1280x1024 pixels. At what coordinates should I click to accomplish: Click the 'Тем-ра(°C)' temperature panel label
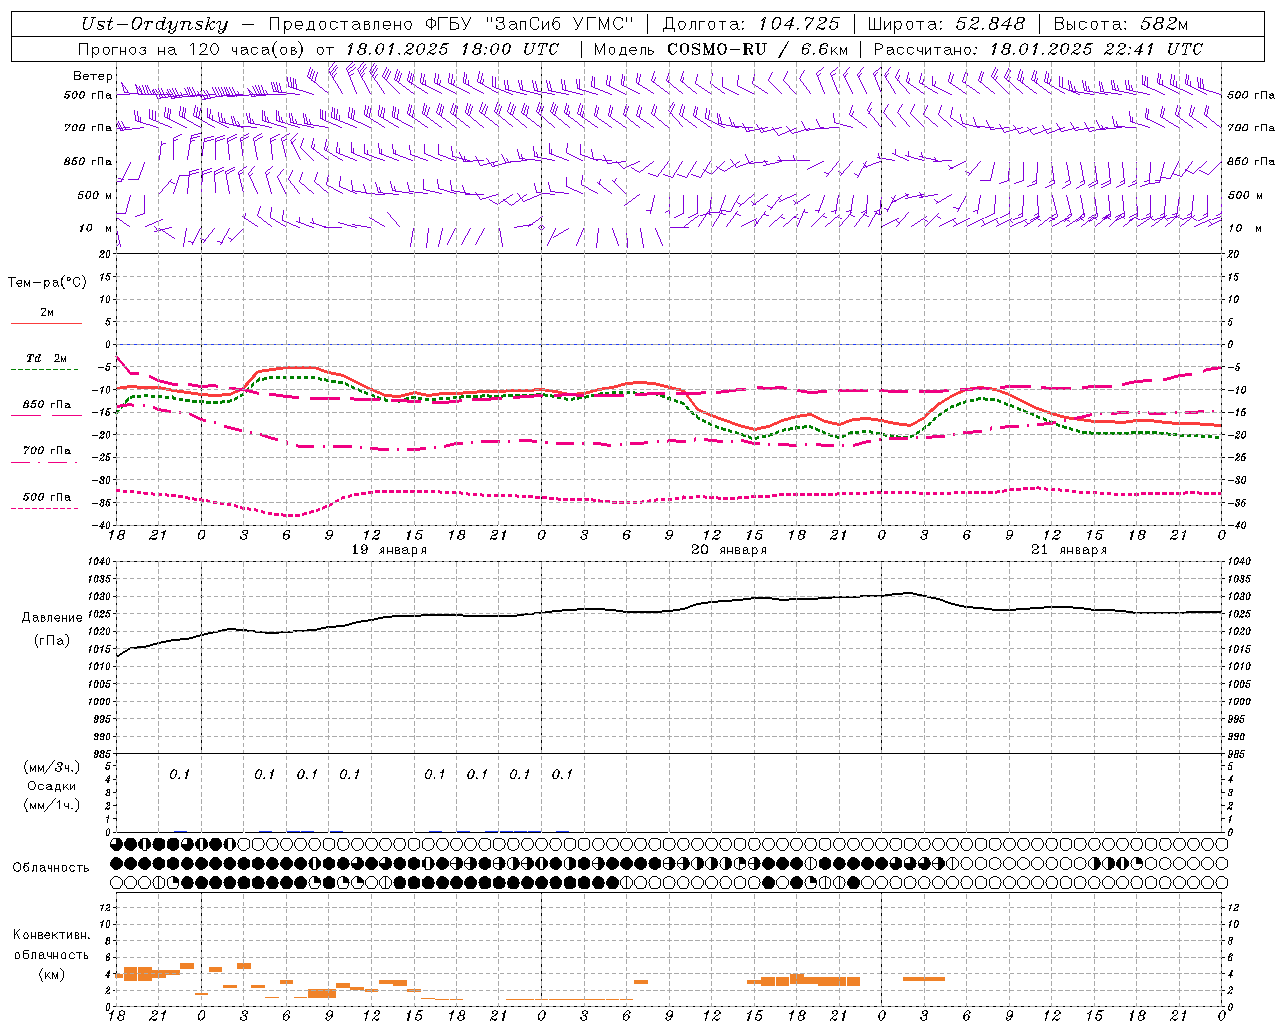point(47,283)
